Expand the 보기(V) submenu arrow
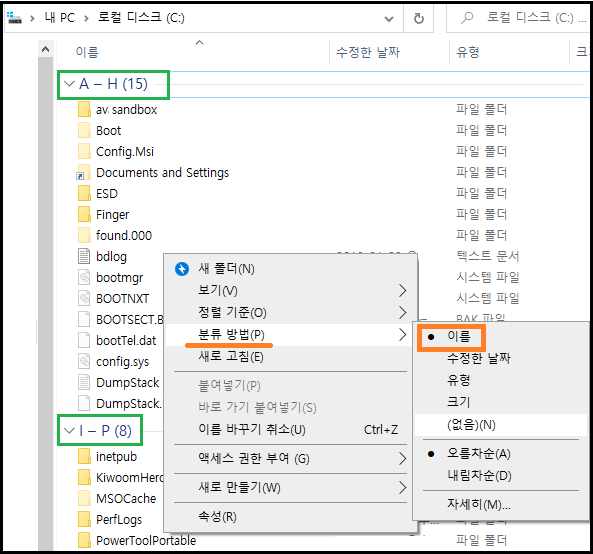Viewport: 593px width, 554px height. [402, 290]
